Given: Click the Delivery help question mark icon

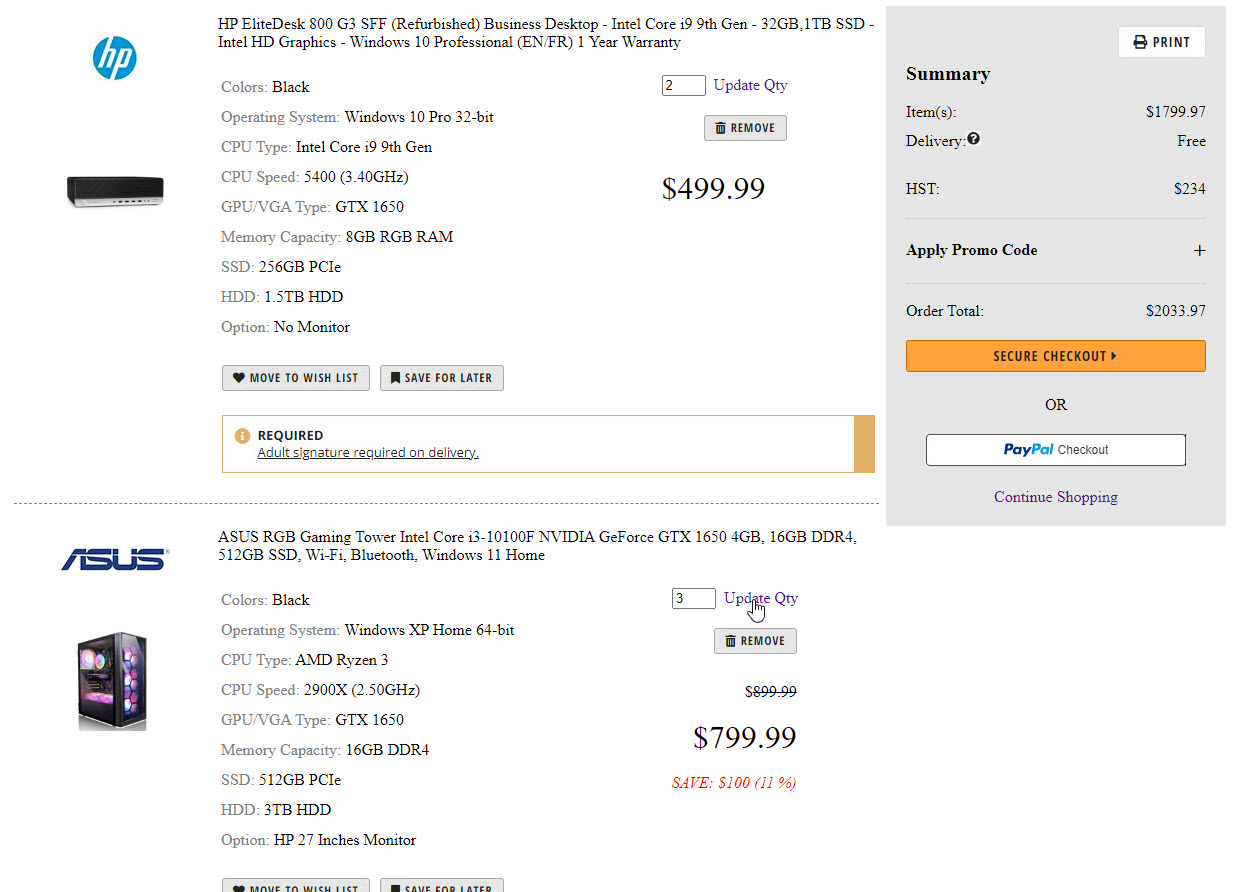Looking at the screenshot, I should pos(973,140).
